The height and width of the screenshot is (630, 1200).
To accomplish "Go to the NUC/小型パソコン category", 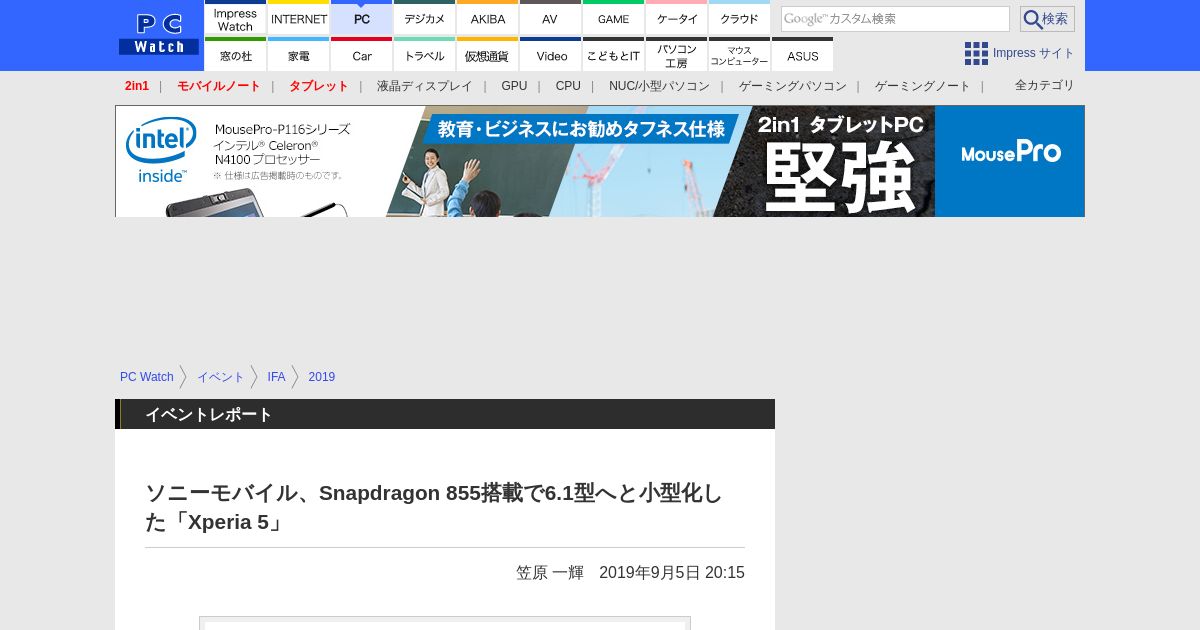I will pyautogui.click(x=659, y=86).
